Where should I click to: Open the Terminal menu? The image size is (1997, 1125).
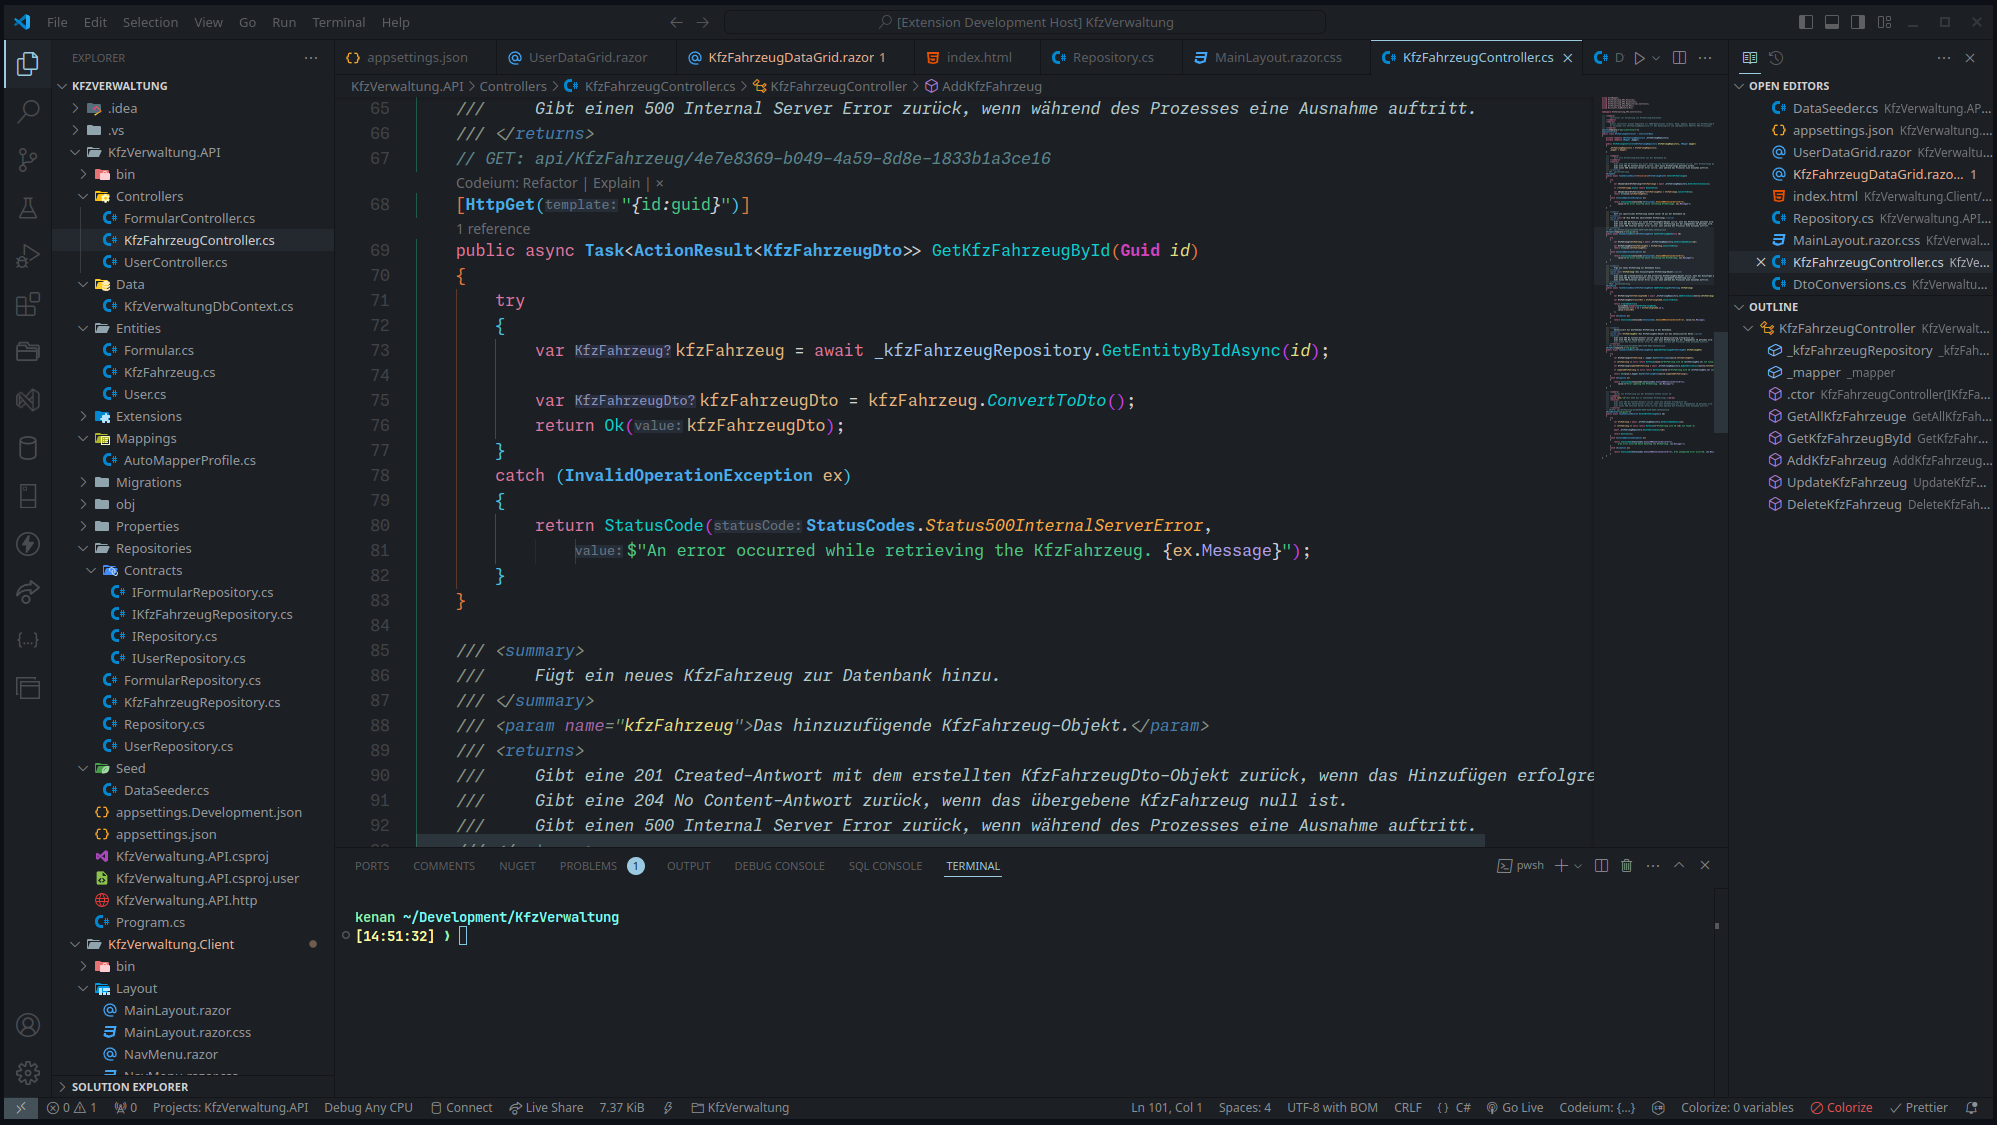click(338, 22)
